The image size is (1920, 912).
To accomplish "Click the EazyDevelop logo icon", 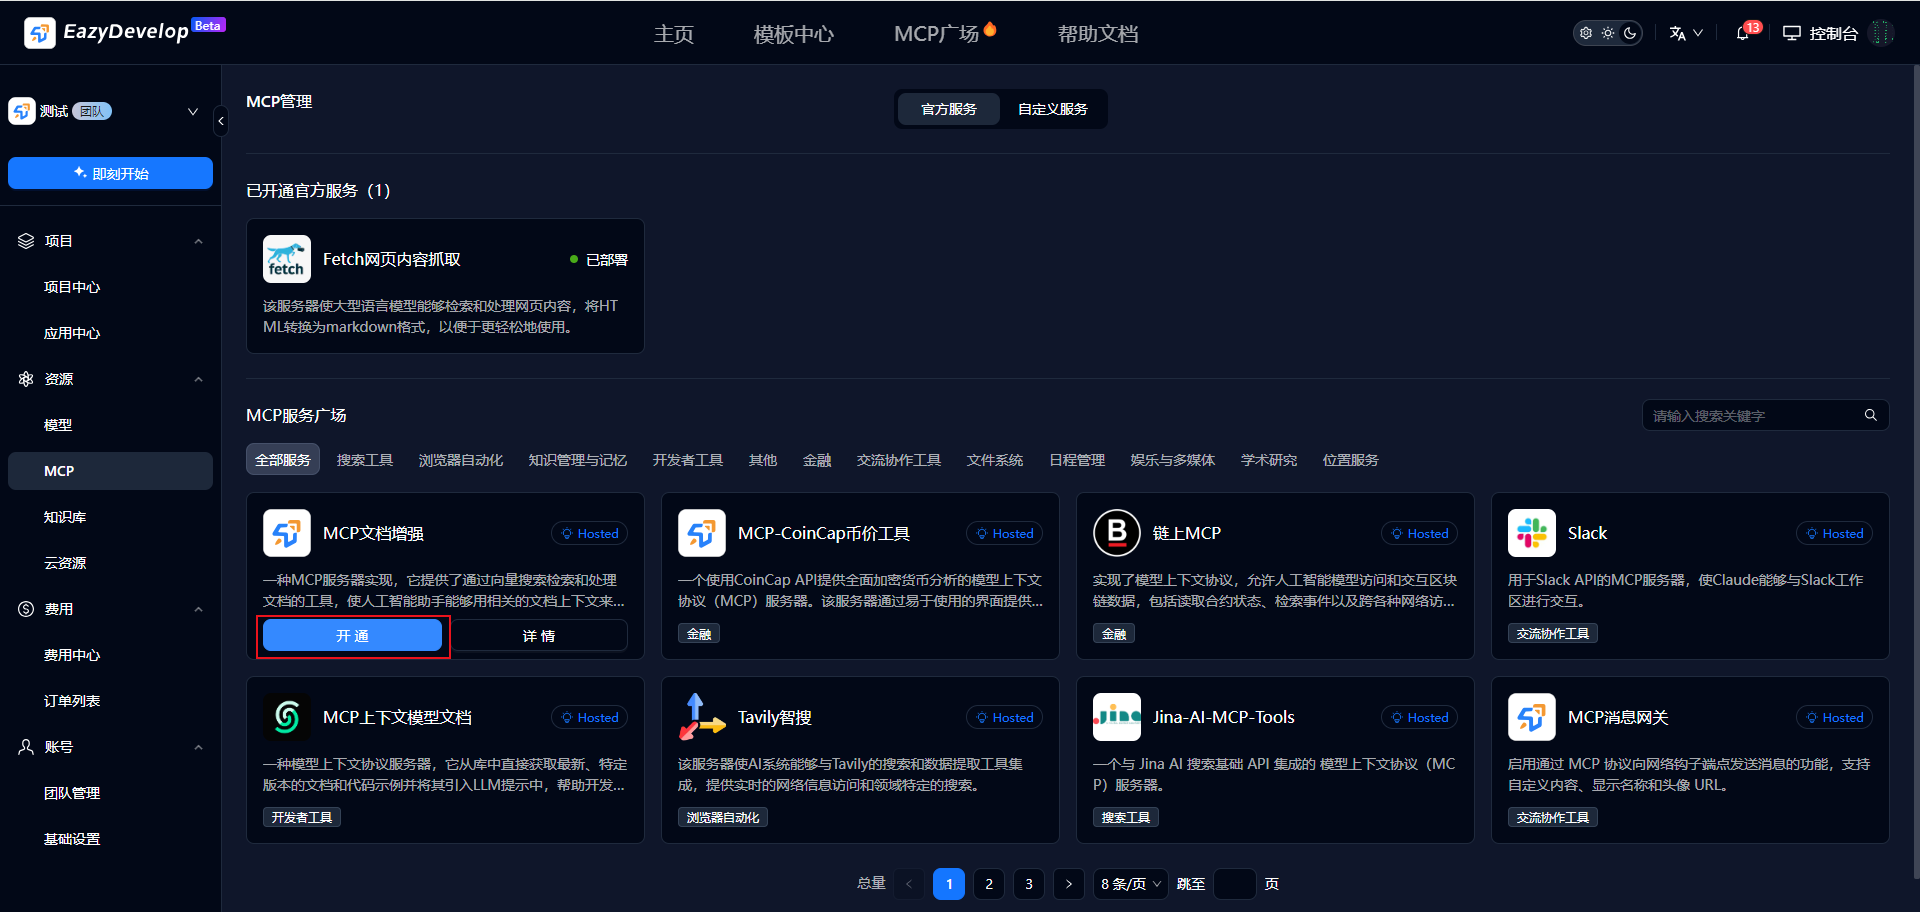I will 39,33.
